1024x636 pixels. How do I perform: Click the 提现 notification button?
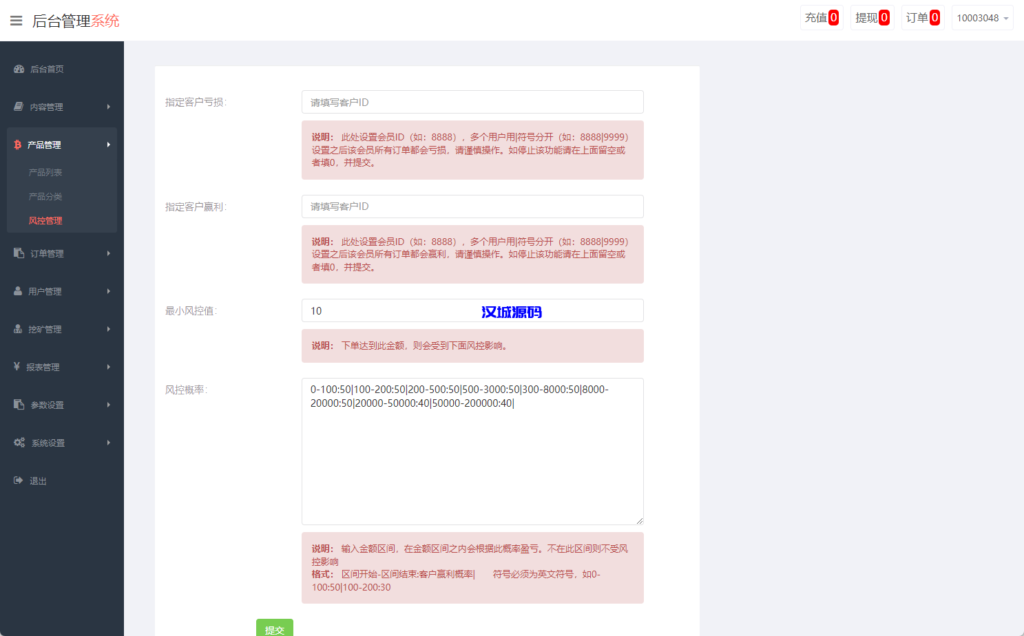pos(871,18)
